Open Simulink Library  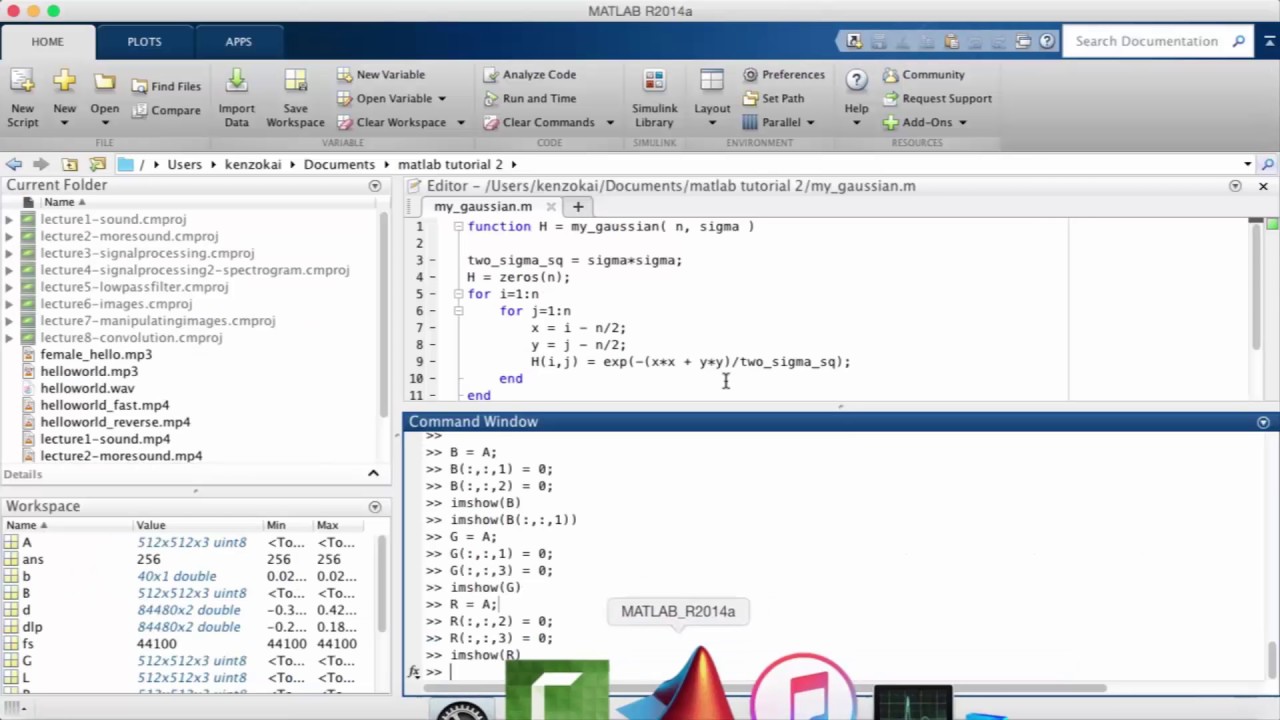(x=654, y=99)
